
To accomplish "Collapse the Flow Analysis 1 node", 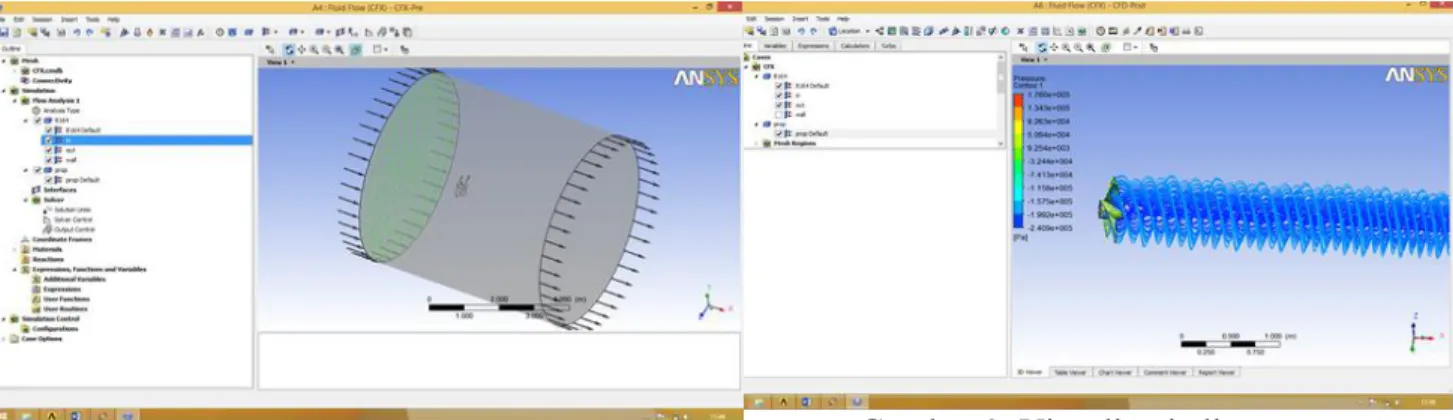I will [x=15, y=101].
